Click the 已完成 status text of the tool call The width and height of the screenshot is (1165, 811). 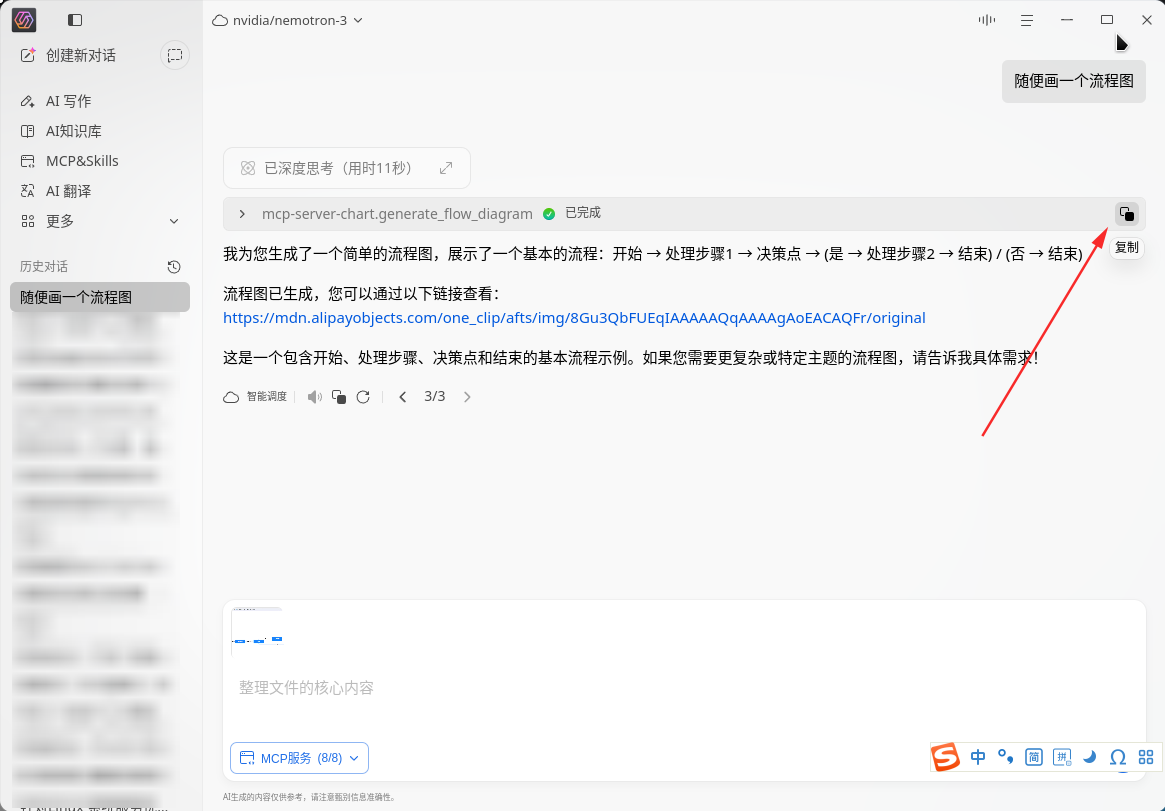[583, 213]
